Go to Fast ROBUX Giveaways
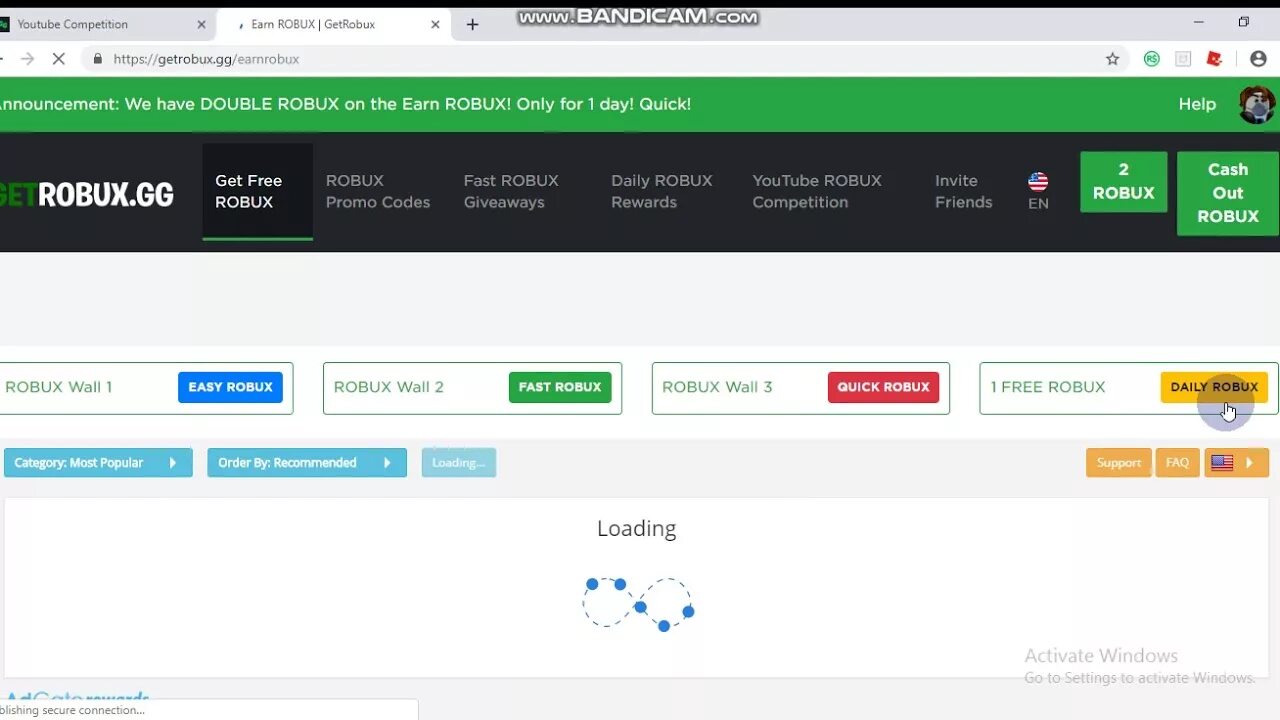The width and height of the screenshot is (1280, 720). coord(511,191)
